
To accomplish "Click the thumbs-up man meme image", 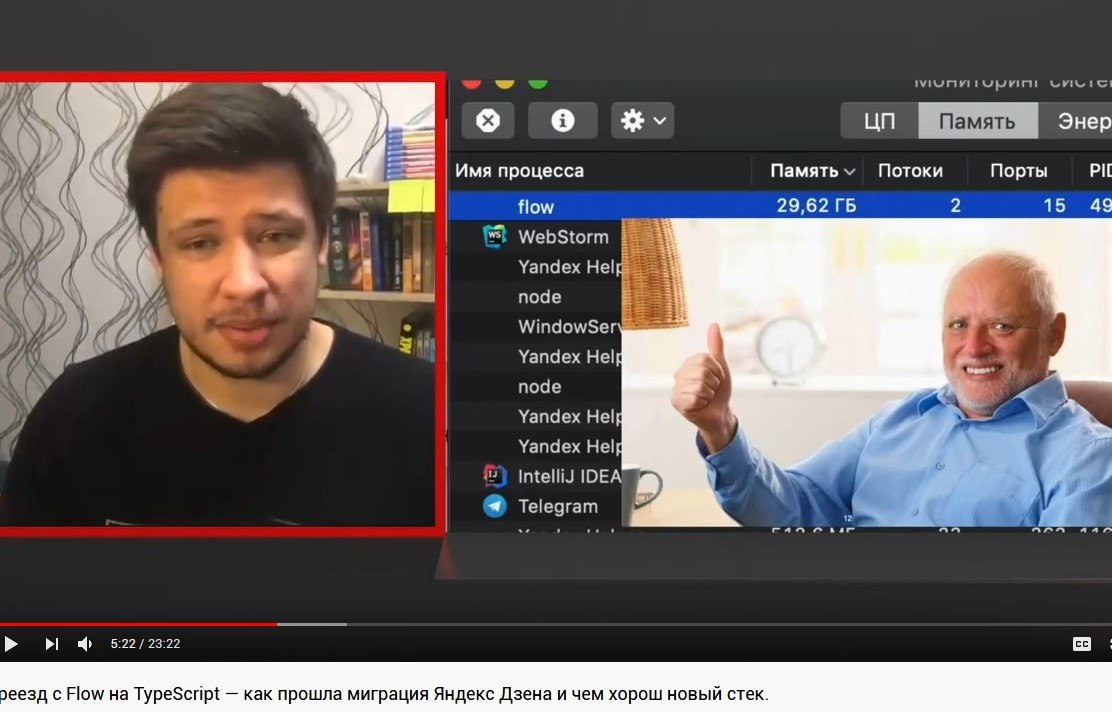I will click(867, 372).
